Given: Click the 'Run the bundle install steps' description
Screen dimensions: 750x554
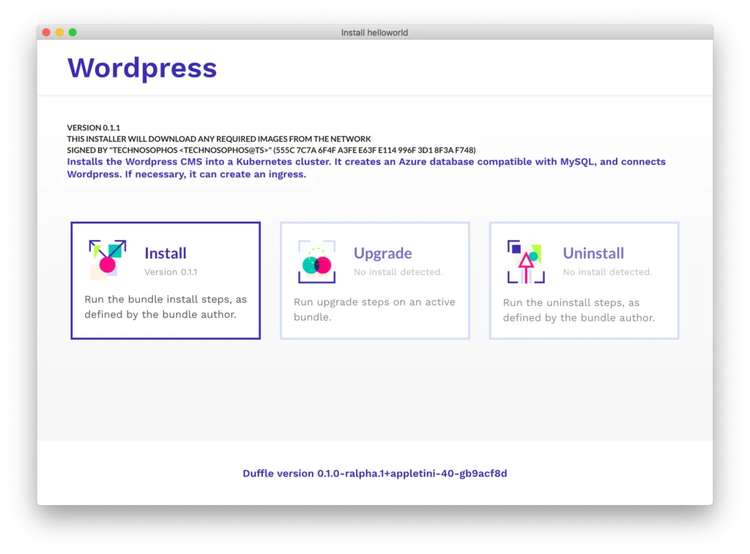Looking at the screenshot, I should click(165, 307).
